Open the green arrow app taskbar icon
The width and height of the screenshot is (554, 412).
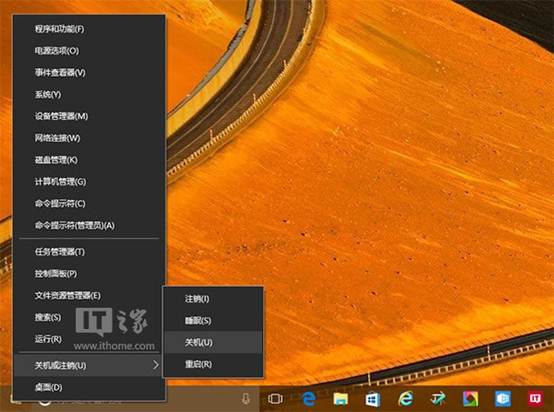point(438,399)
